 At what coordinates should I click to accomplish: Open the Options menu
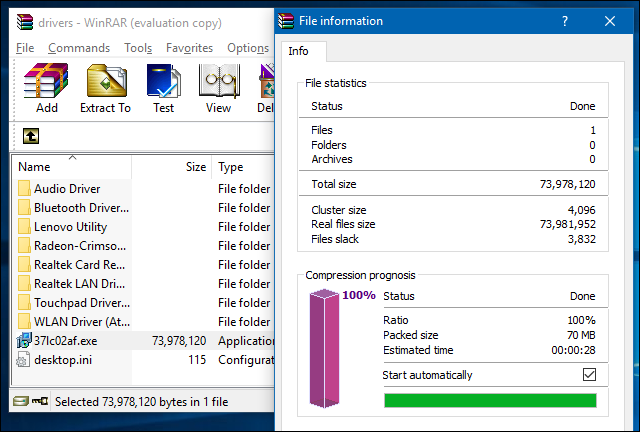point(248,48)
